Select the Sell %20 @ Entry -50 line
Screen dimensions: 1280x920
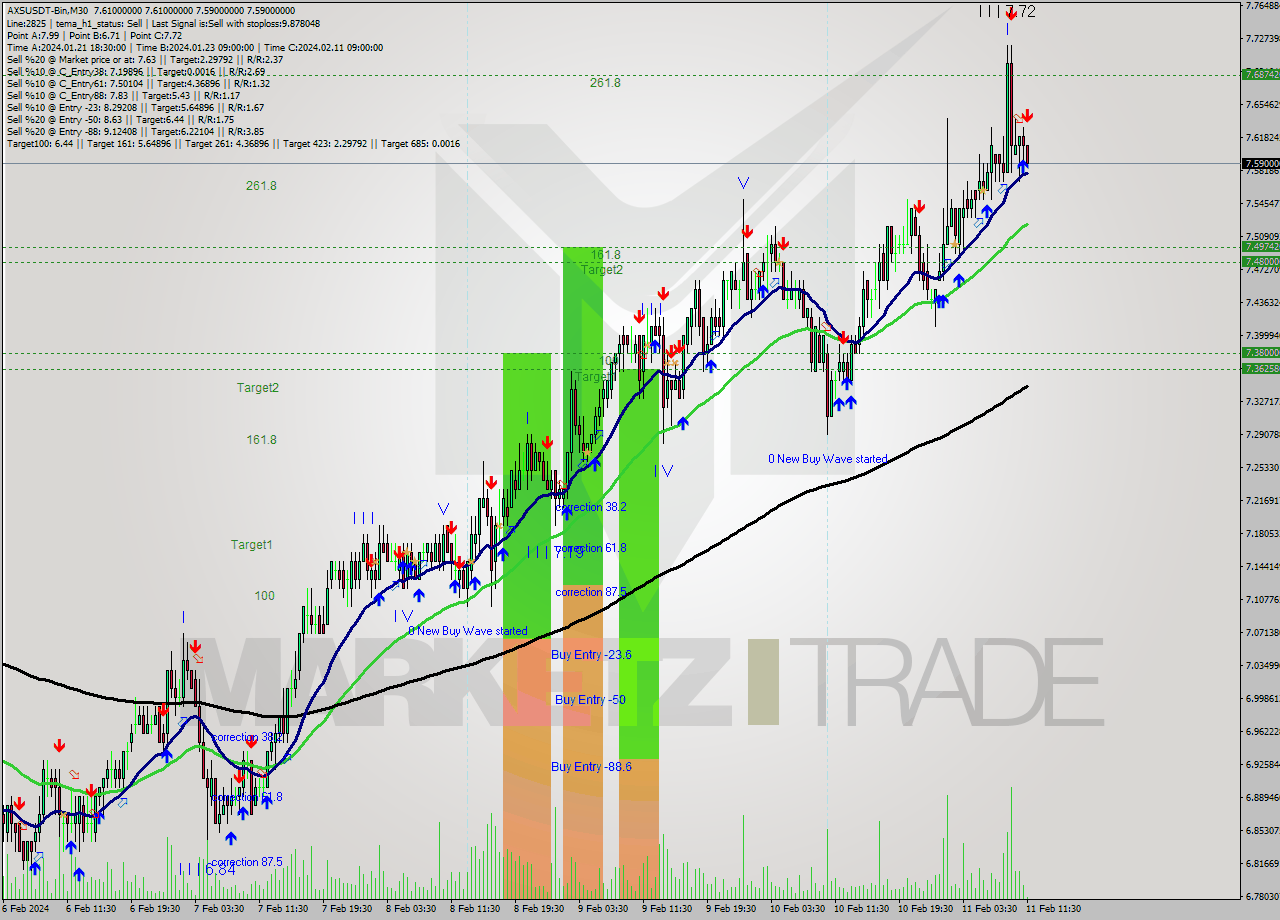click(120, 119)
